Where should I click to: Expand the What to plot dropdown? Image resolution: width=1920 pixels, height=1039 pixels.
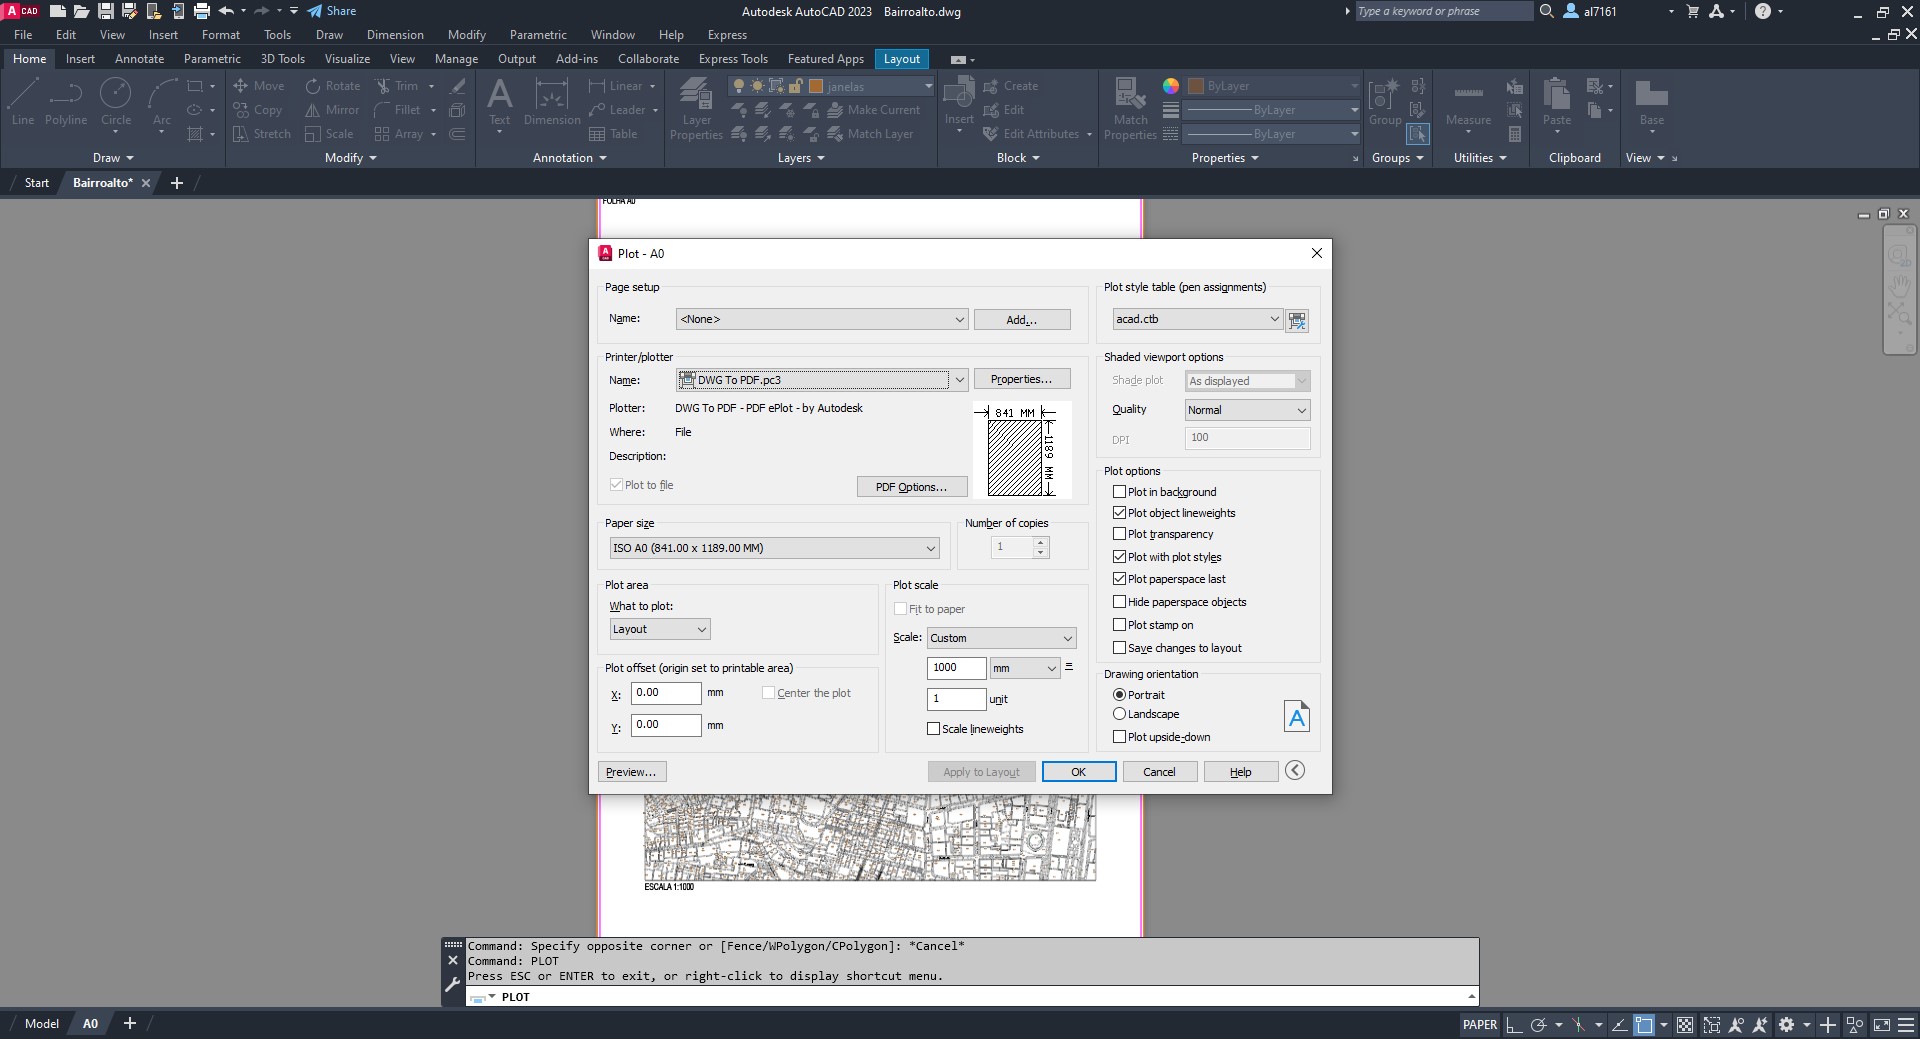tap(660, 629)
